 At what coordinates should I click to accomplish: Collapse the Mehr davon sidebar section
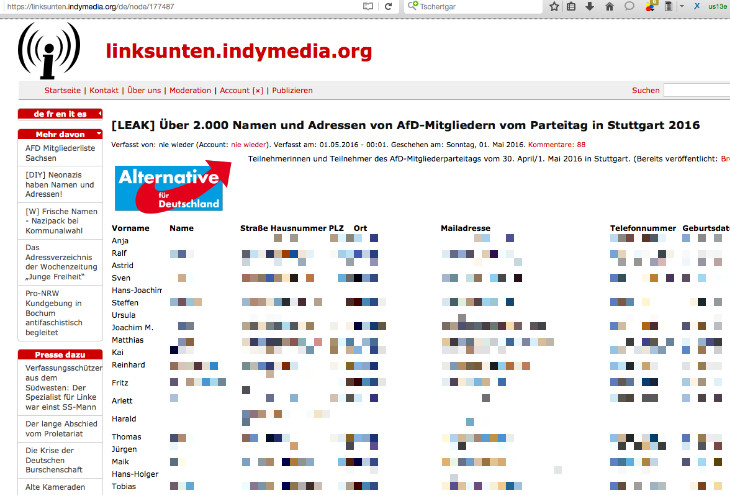(x=99, y=134)
